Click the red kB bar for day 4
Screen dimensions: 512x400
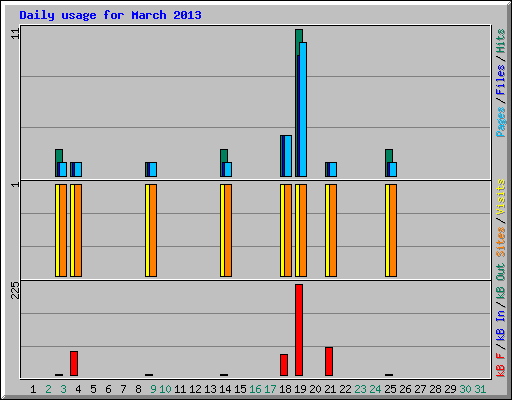coord(74,363)
